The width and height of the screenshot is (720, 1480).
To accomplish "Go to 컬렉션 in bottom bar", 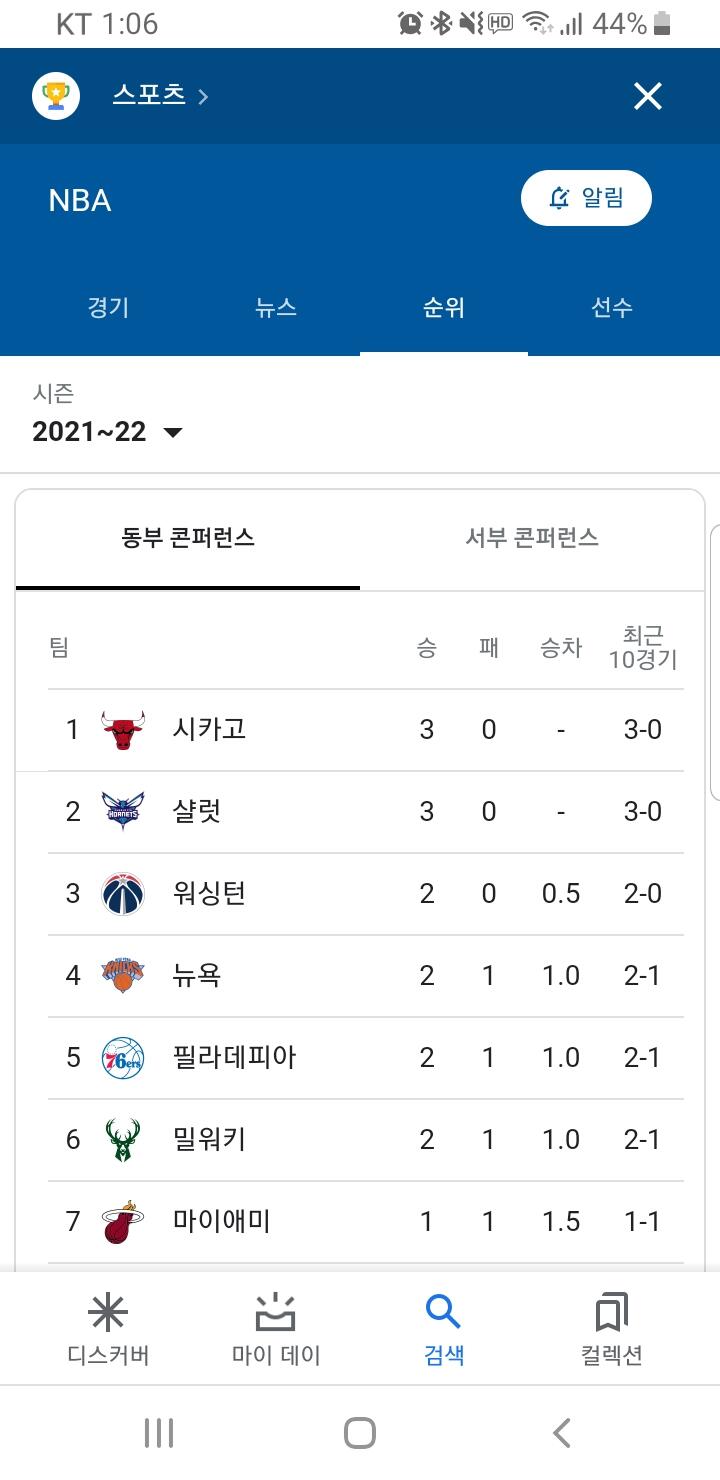I will [x=612, y=1328].
